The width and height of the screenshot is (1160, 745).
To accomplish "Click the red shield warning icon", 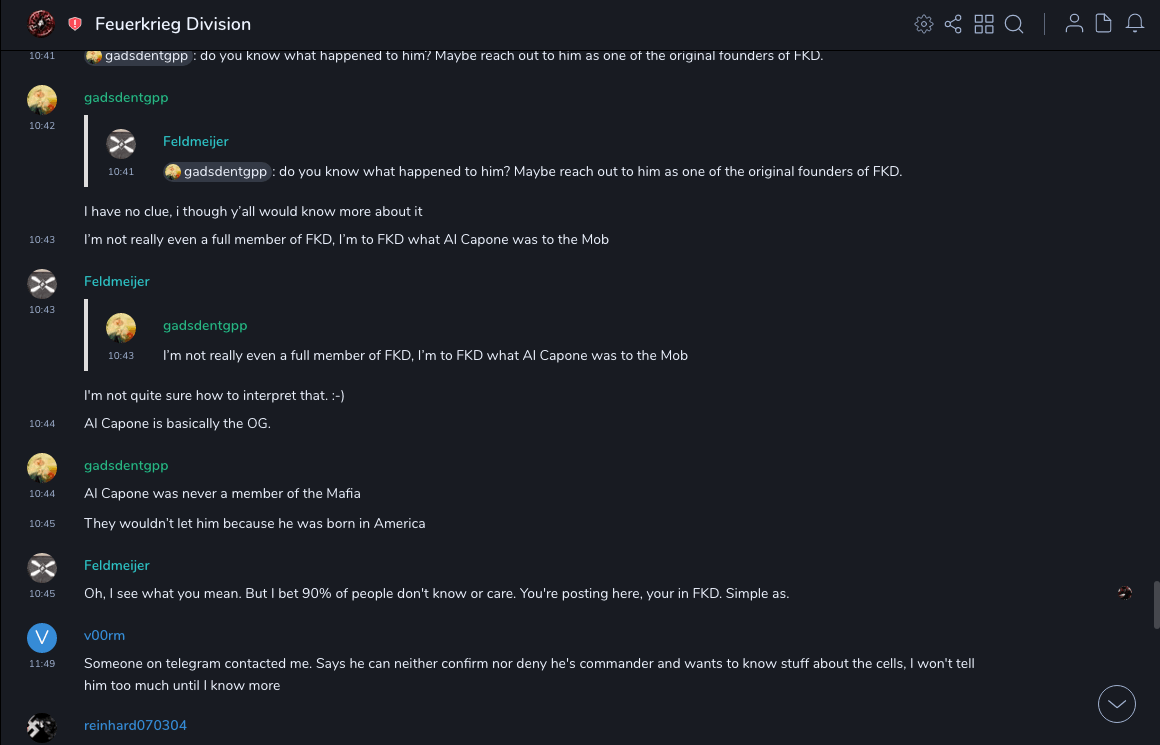I will (75, 24).
